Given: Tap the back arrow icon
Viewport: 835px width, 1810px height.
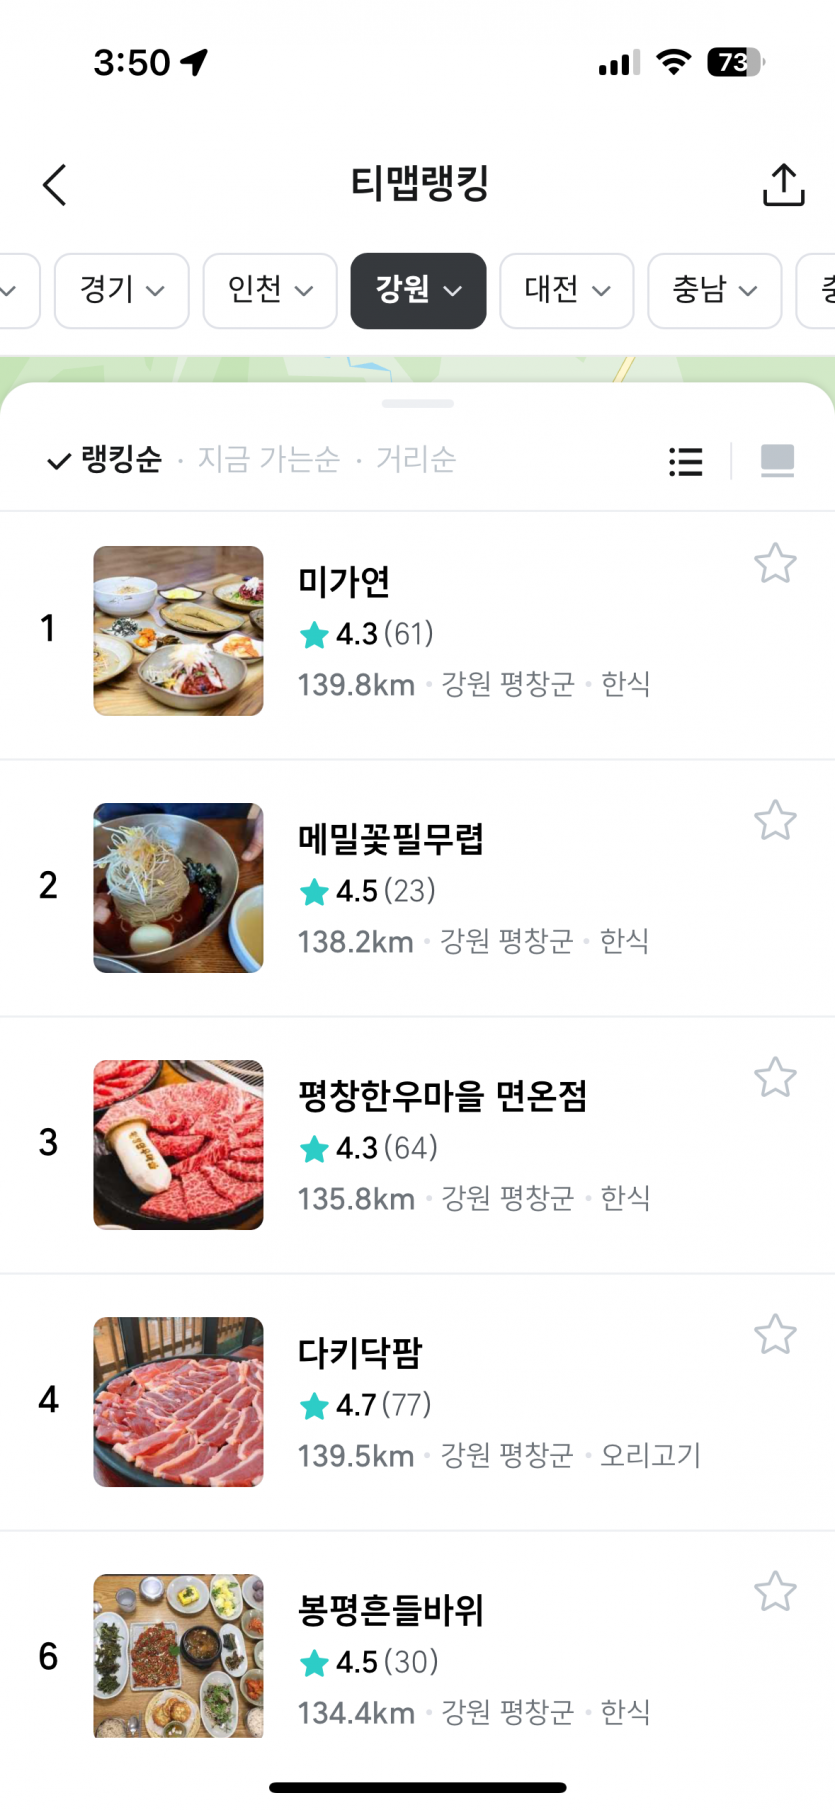Looking at the screenshot, I should click(55, 185).
